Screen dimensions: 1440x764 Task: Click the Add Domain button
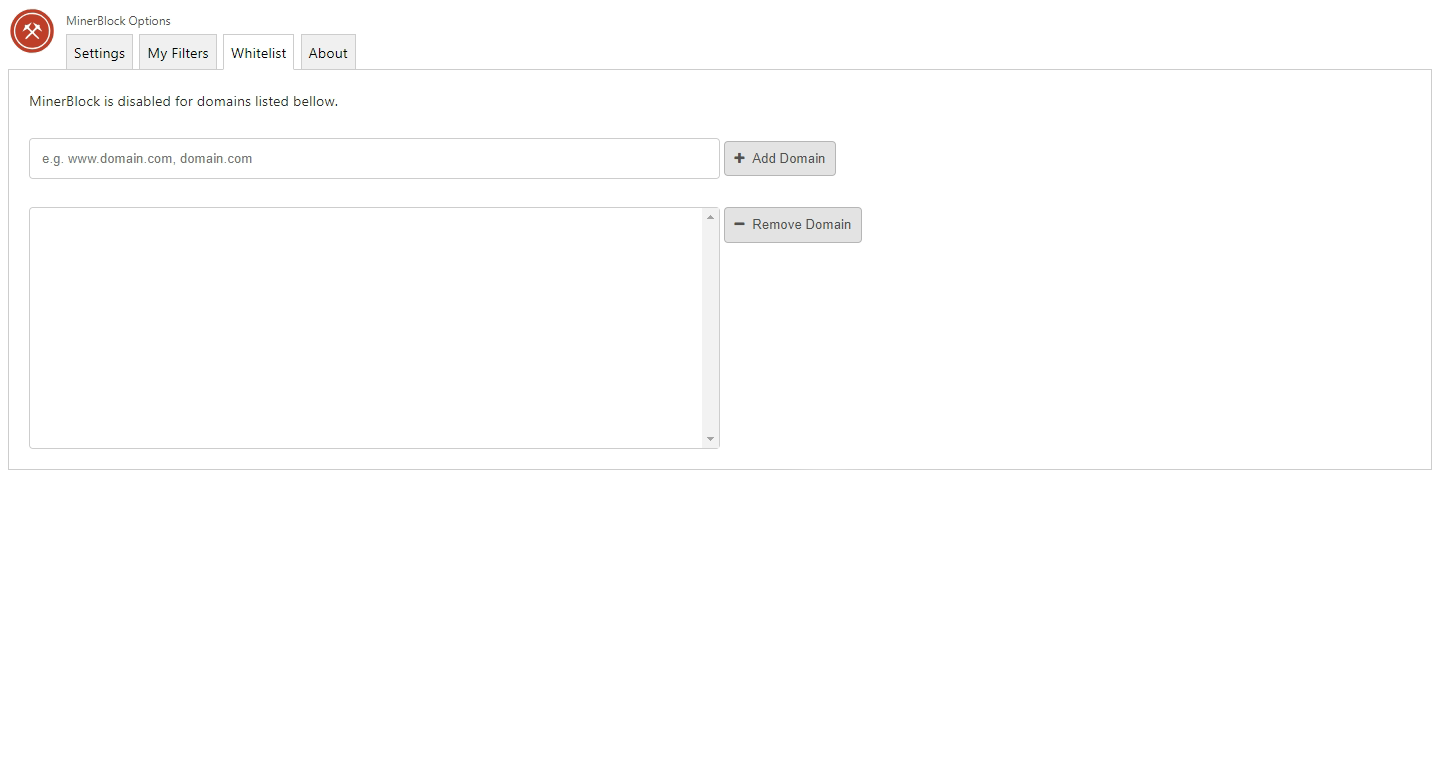click(x=780, y=158)
